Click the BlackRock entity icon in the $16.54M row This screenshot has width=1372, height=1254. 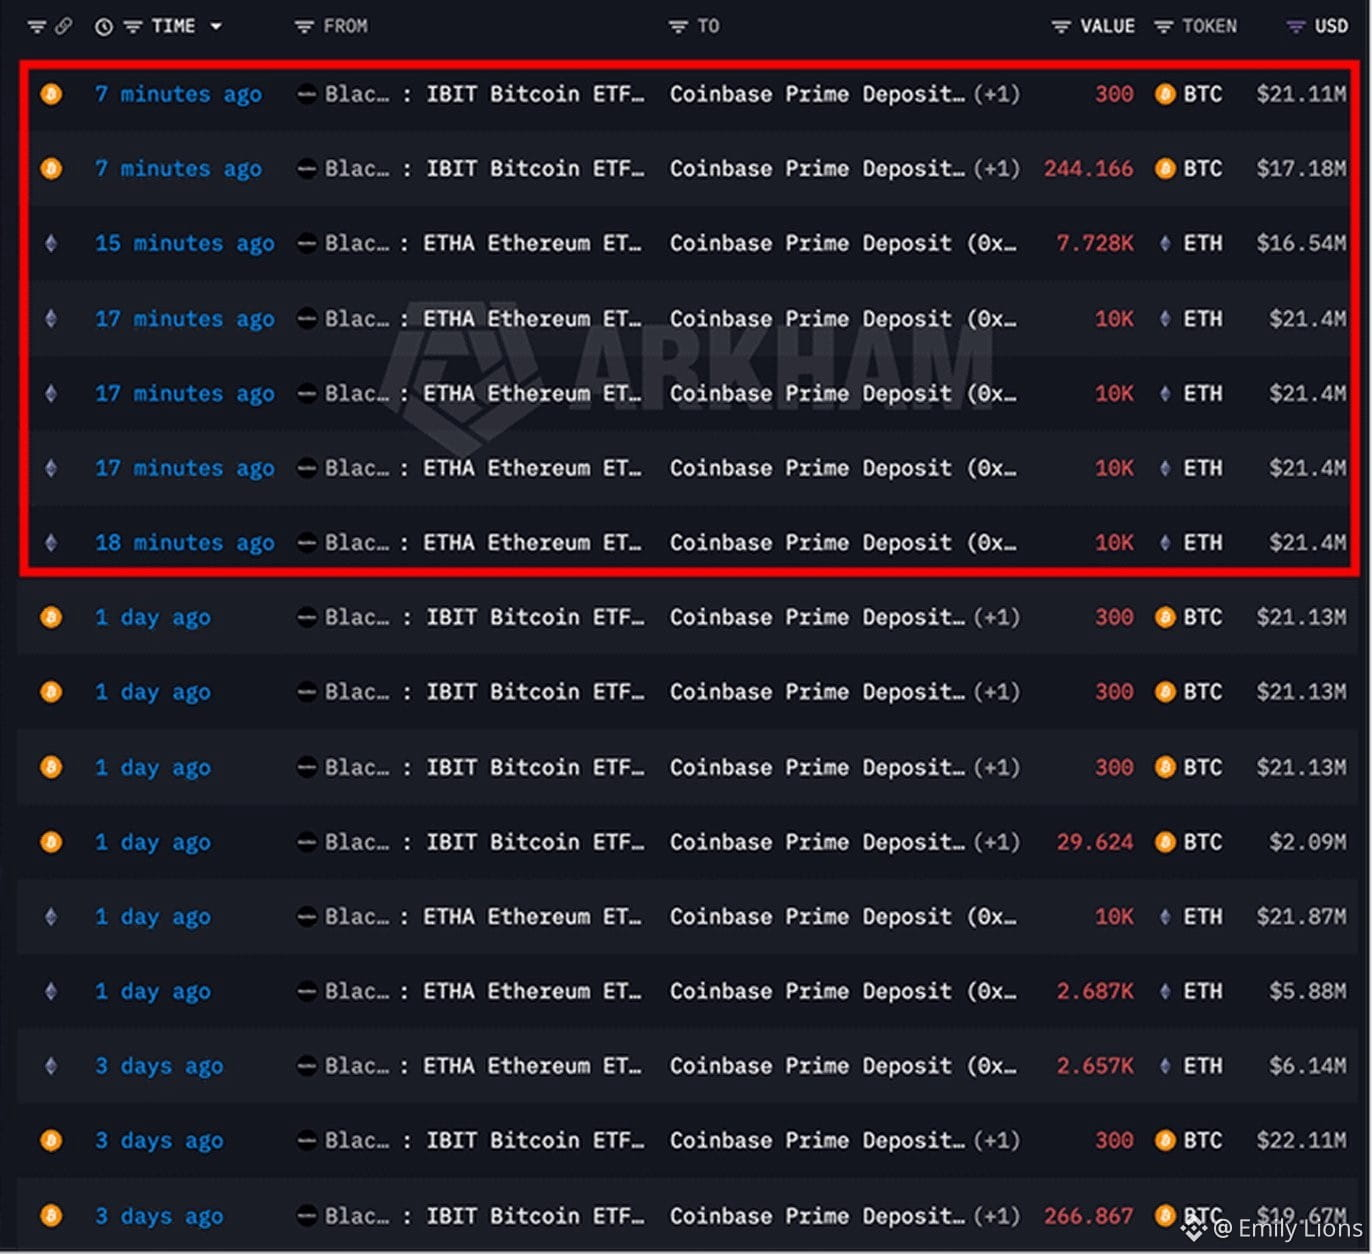pos(307,243)
